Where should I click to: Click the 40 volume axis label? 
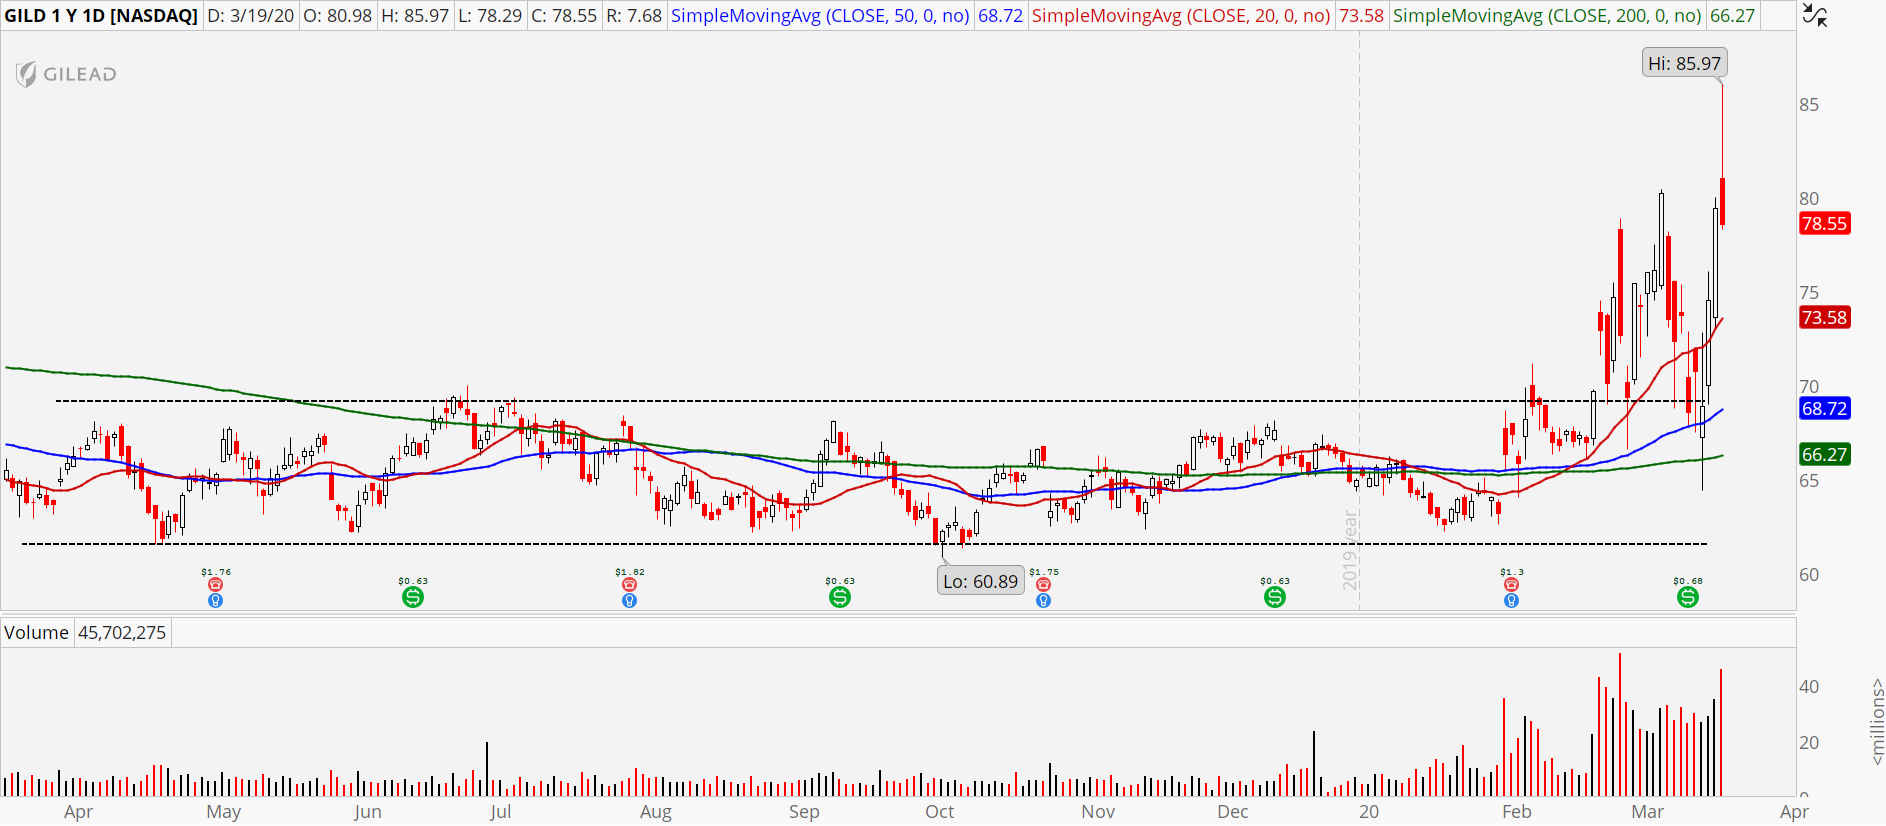click(x=1809, y=687)
